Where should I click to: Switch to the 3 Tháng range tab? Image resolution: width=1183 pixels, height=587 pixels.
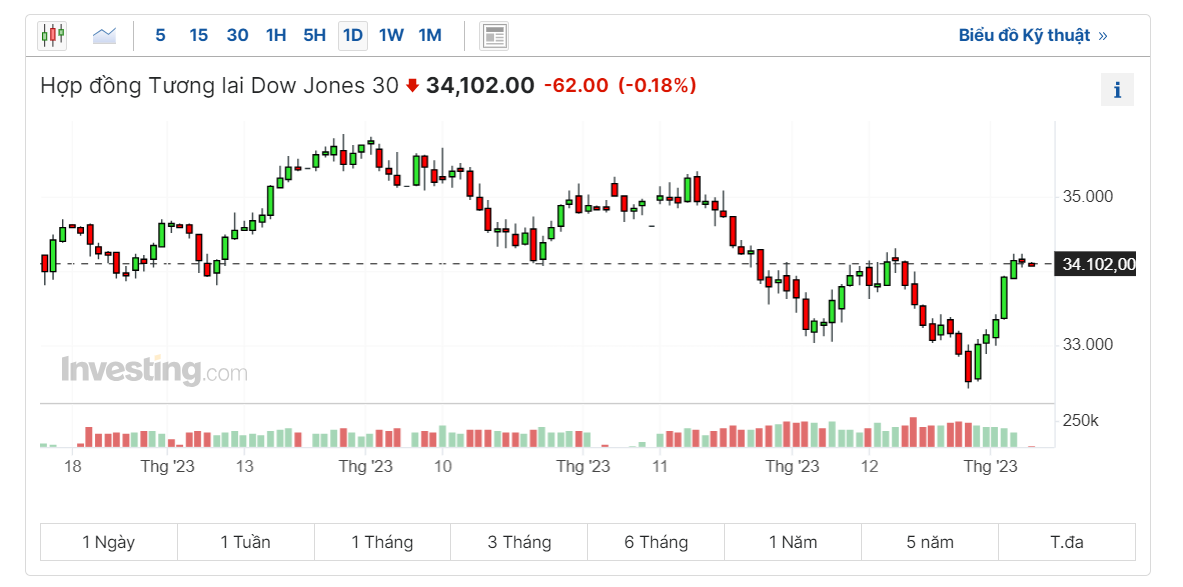tap(519, 542)
